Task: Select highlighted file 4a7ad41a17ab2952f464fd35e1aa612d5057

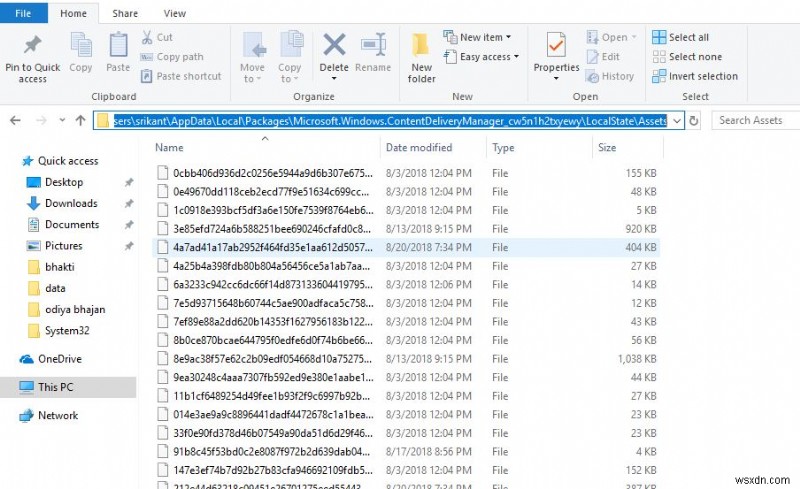Action: [406, 247]
